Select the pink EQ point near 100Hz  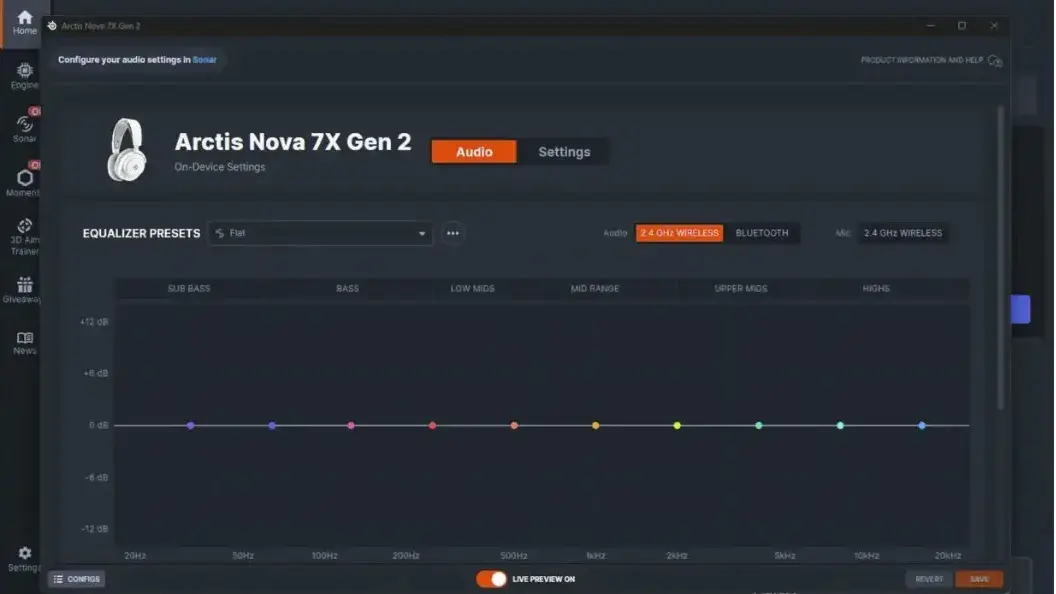[351, 426]
